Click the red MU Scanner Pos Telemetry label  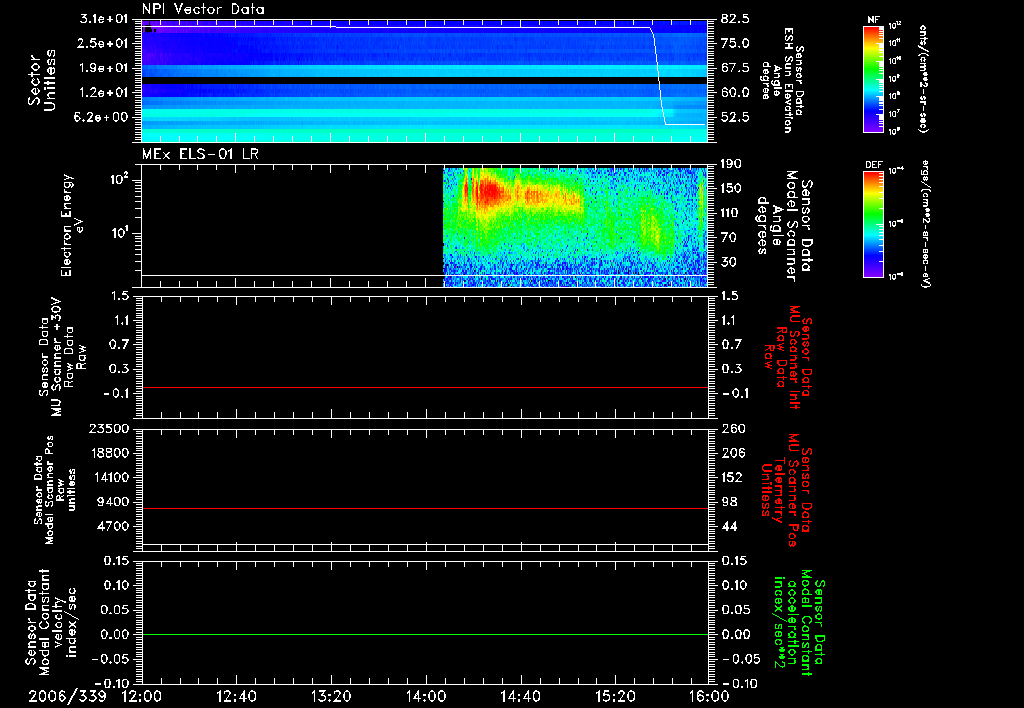tap(787, 490)
